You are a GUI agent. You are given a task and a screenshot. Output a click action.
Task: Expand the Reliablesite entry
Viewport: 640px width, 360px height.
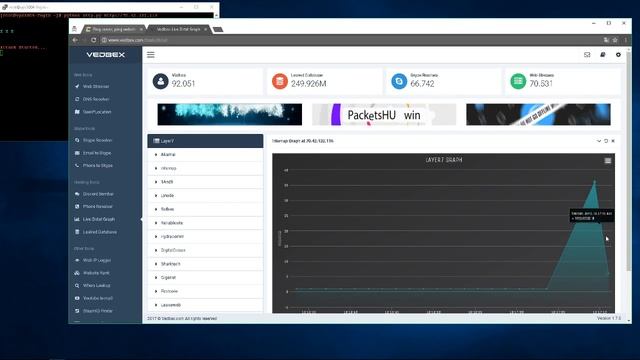pos(205,223)
